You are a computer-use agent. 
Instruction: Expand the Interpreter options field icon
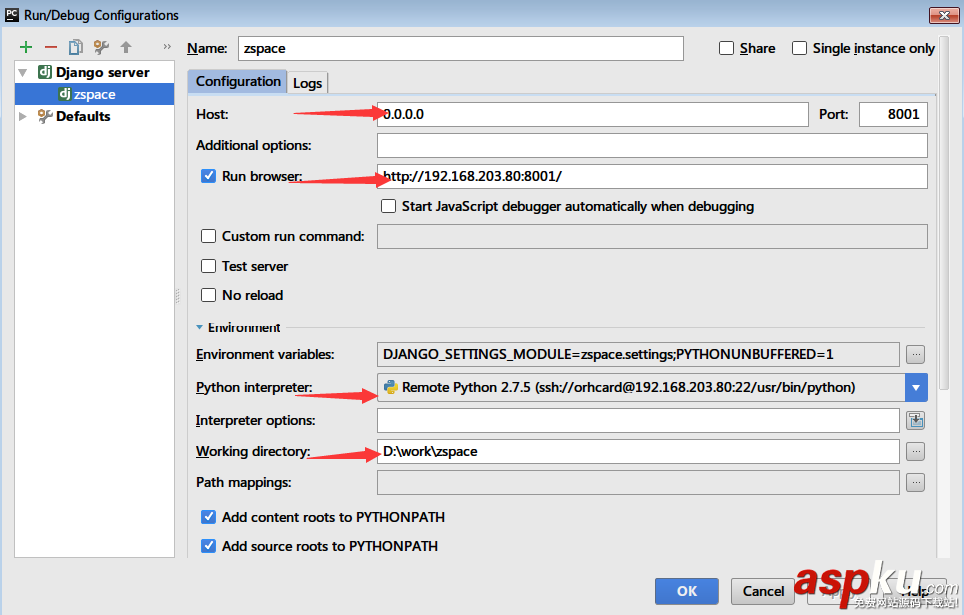[915, 421]
